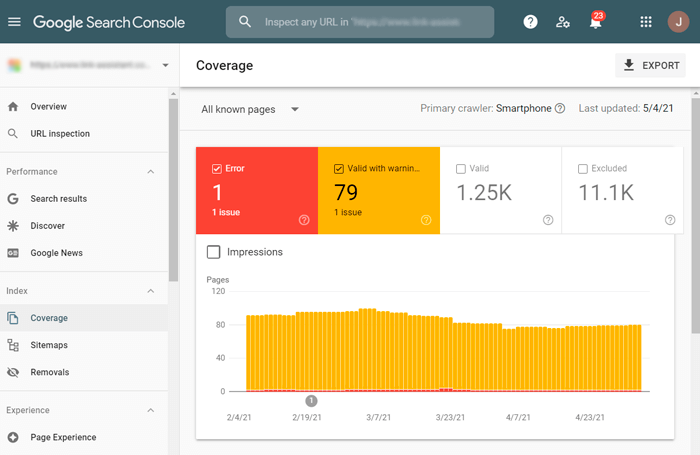Enable the Valid checkbox
The width and height of the screenshot is (700, 455).
tap(461, 169)
